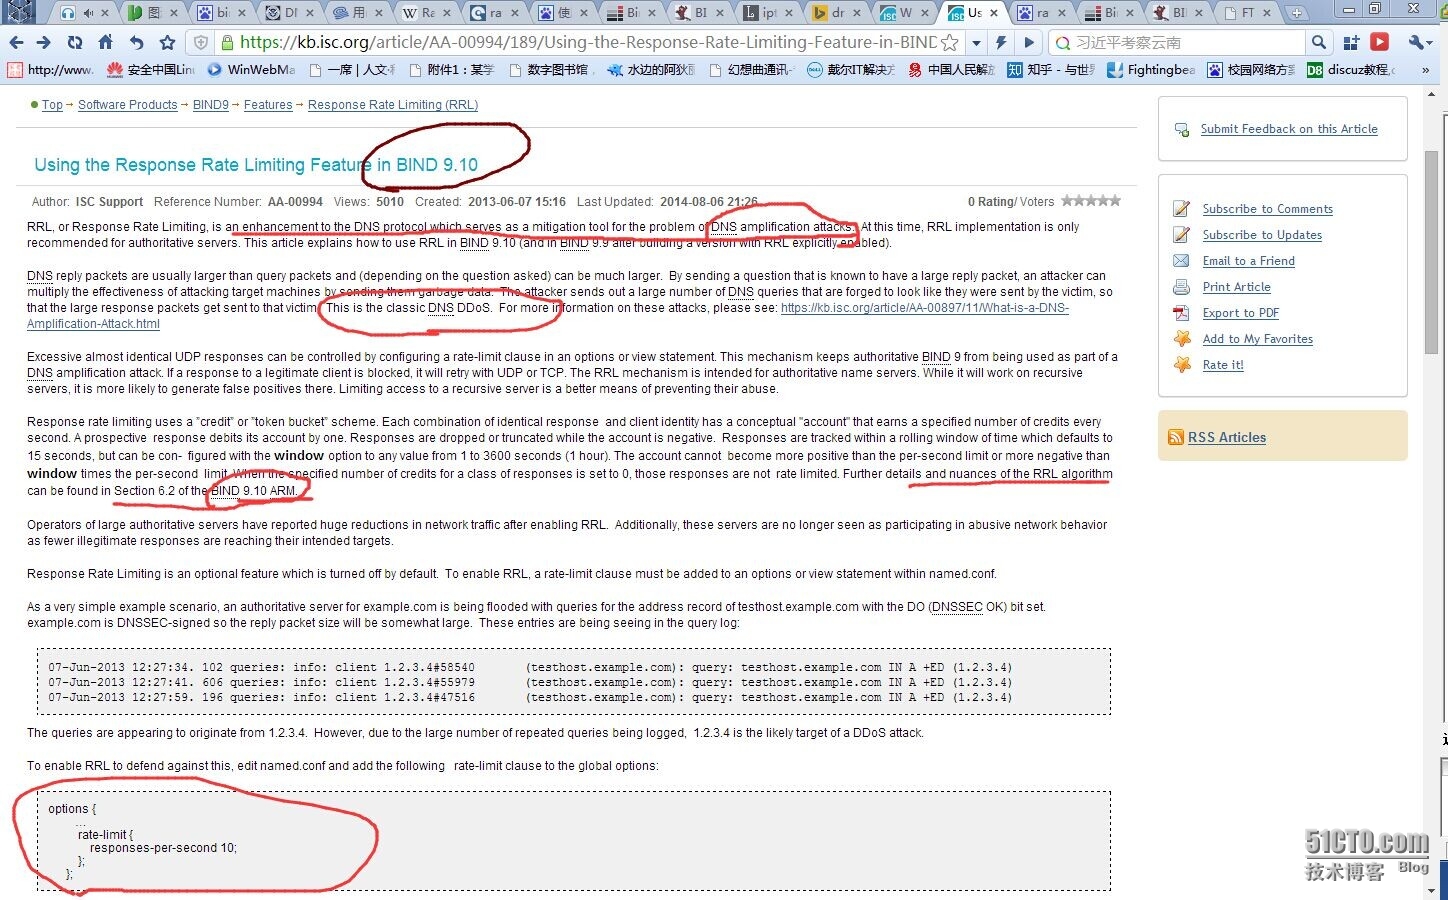Expand hidden bookmarks with double chevron
The height and width of the screenshot is (900, 1448).
coord(1425,70)
